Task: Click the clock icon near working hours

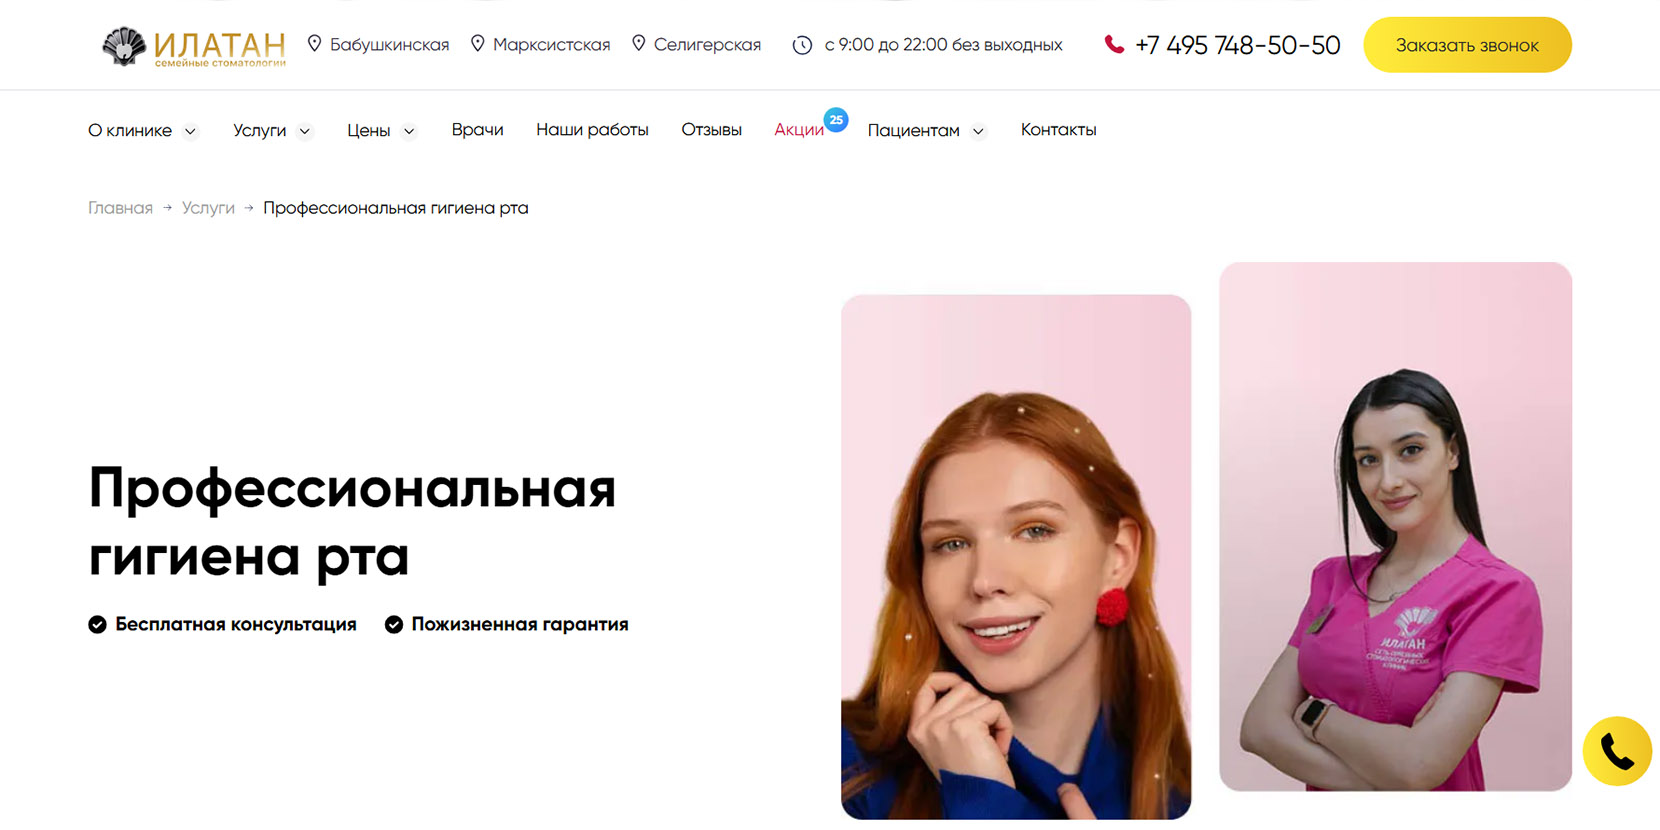Action: point(802,45)
